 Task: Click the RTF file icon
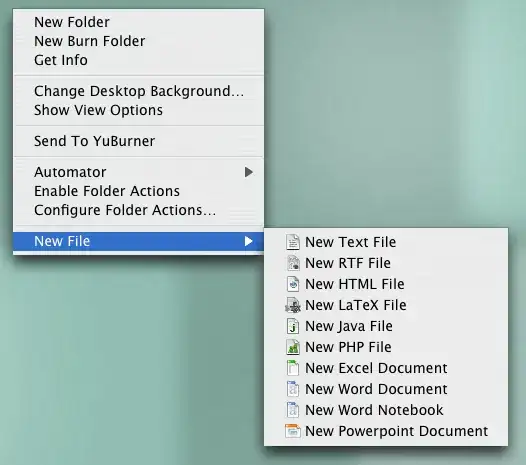[x=293, y=263]
